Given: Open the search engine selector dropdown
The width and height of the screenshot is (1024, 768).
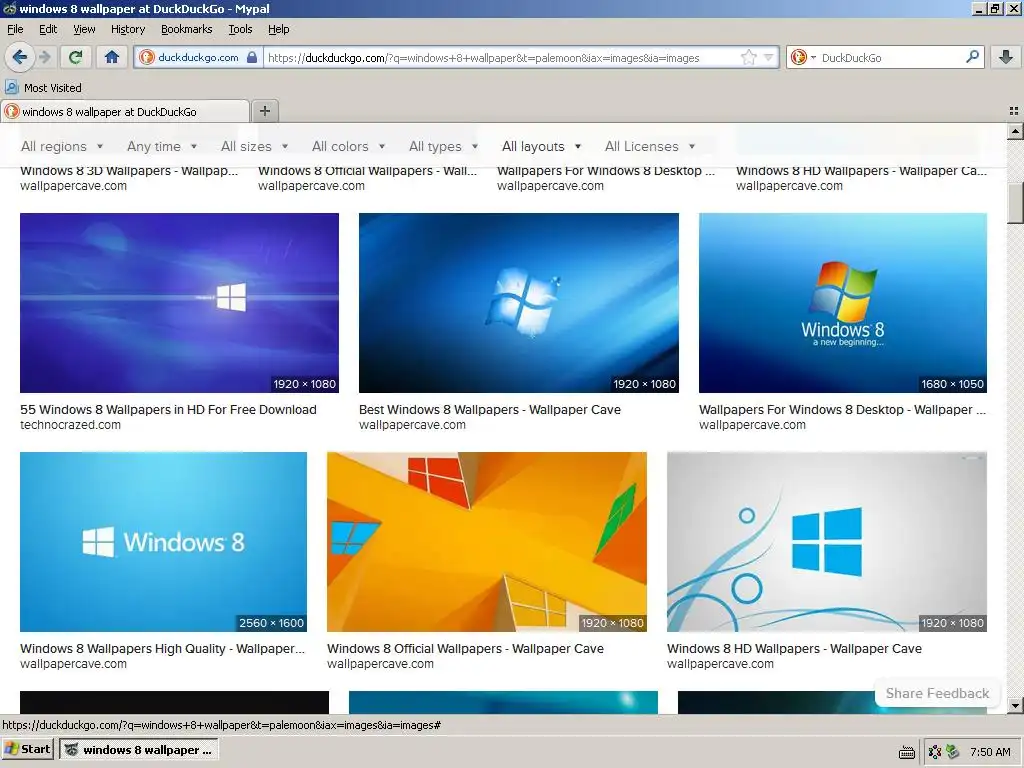Looking at the screenshot, I should coord(803,57).
